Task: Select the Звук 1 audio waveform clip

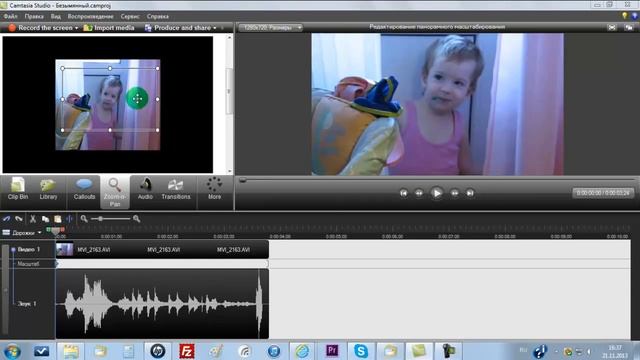Action: click(x=162, y=304)
